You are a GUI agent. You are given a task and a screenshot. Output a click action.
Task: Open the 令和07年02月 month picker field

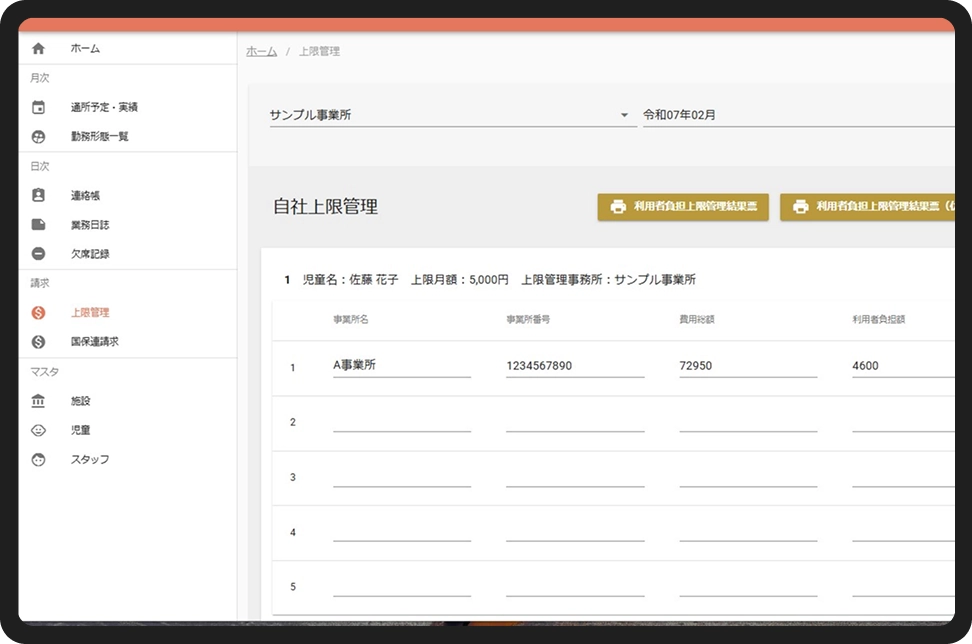click(x=798, y=115)
